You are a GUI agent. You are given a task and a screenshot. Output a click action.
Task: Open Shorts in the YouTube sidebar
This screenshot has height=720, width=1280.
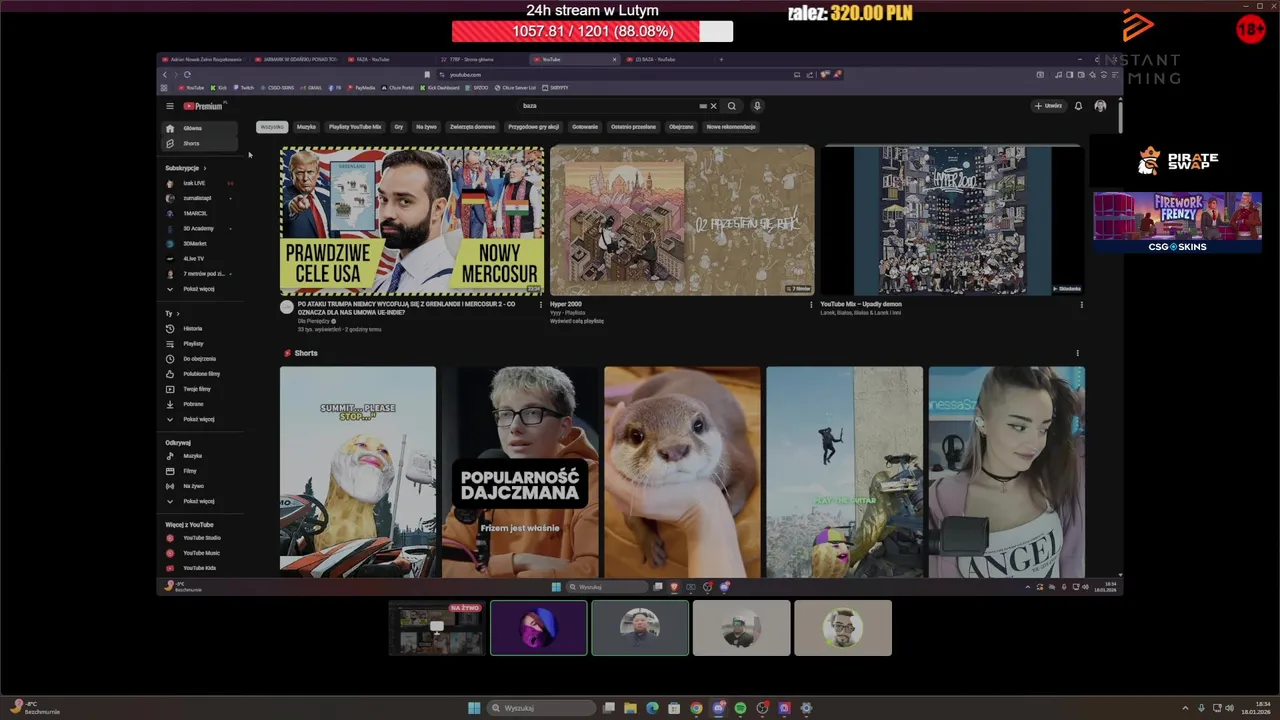tap(200, 143)
